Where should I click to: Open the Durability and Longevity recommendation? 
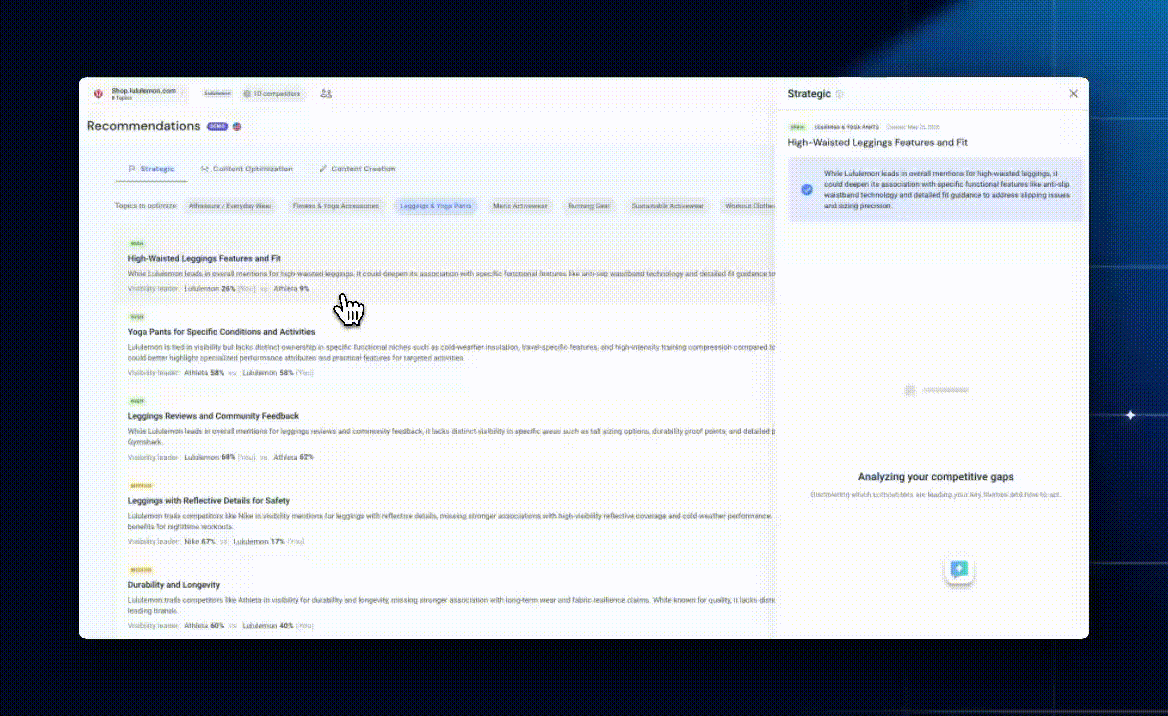174,586
